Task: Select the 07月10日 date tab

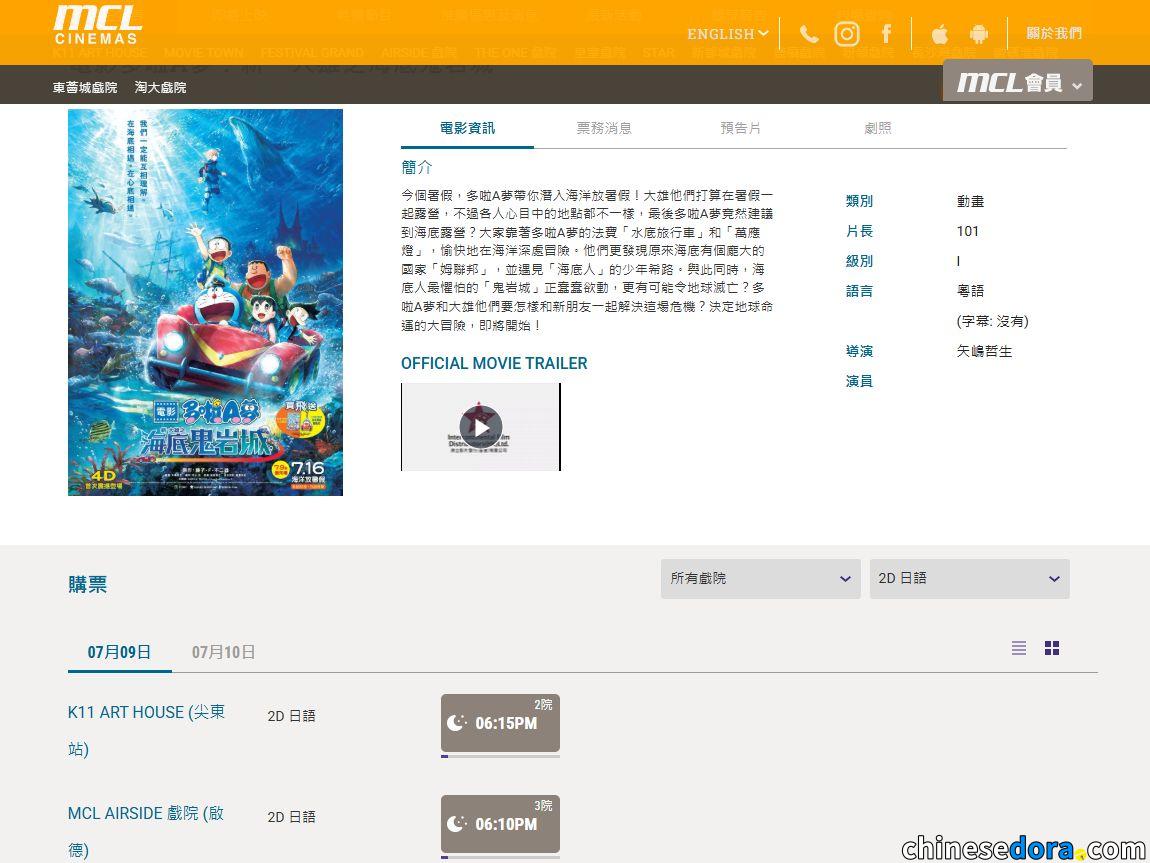Action: click(x=223, y=652)
